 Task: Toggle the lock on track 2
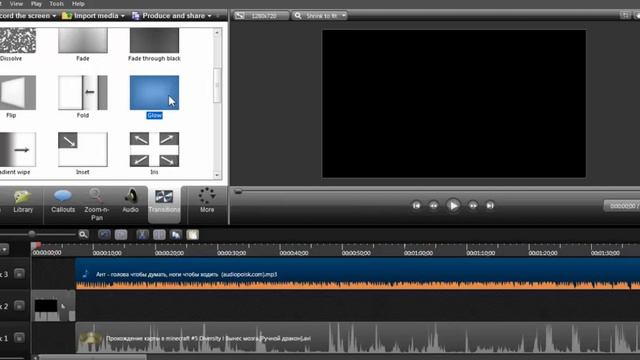click(x=19, y=305)
